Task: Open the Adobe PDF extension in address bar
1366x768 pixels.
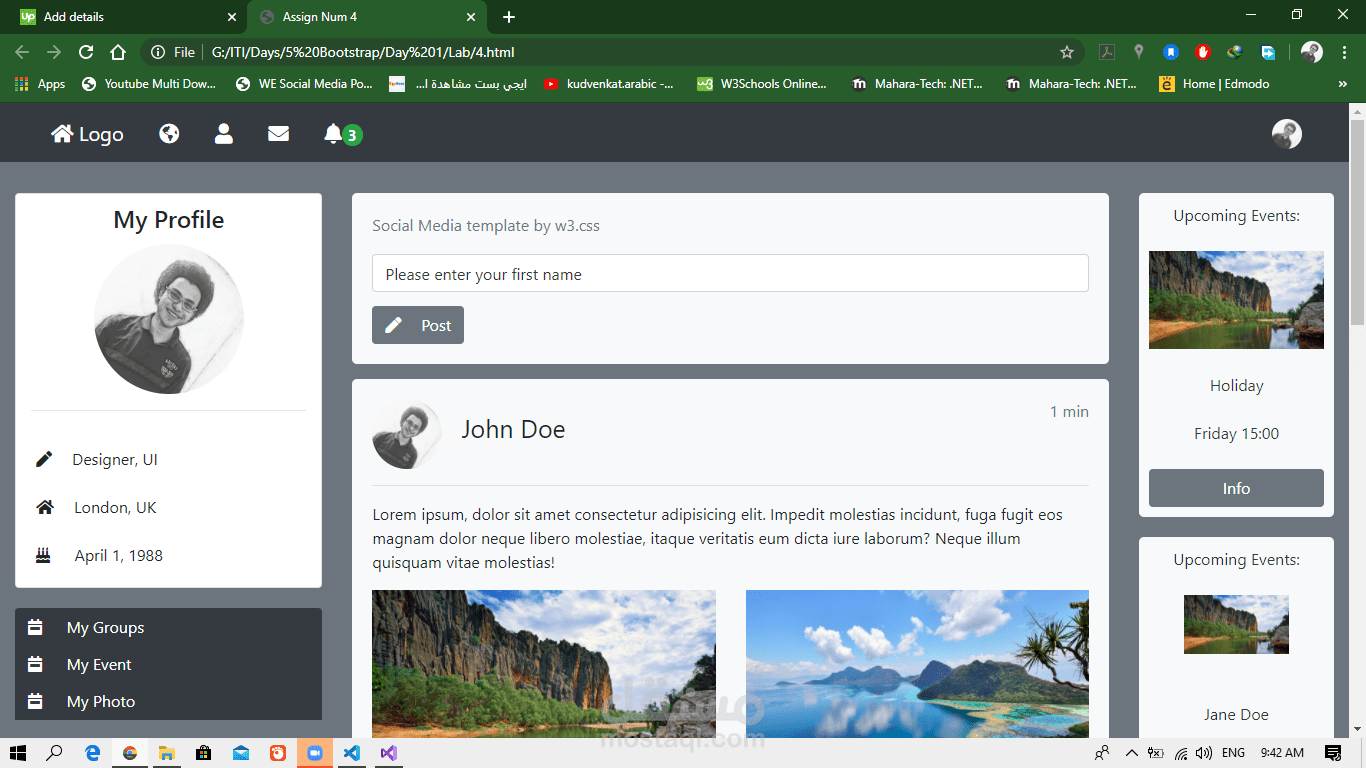Action: (x=1108, y=51)
